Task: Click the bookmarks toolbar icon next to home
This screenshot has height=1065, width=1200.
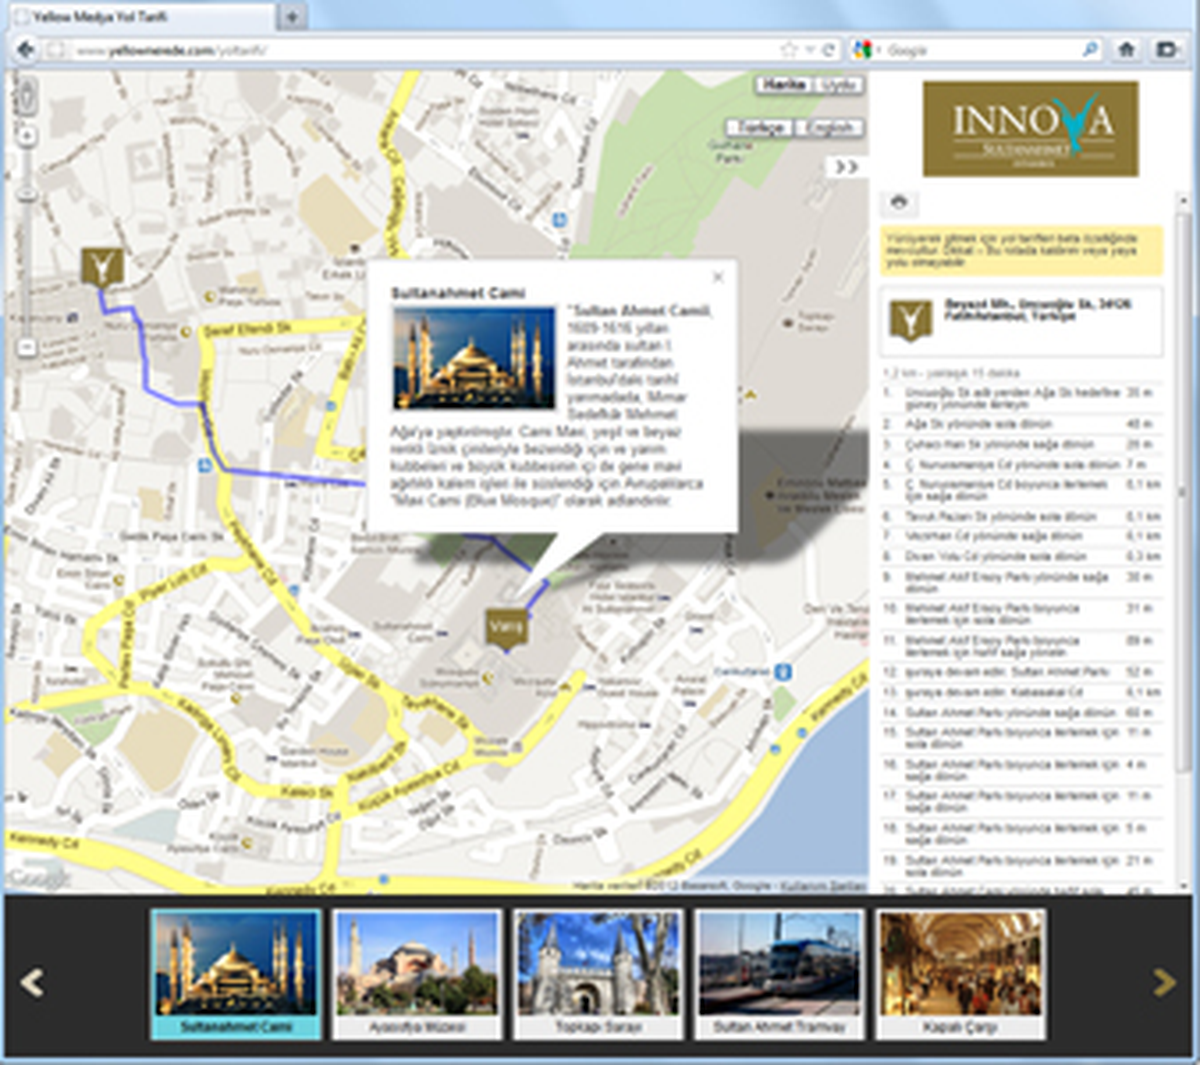Action: click(x=1166, y=49)
